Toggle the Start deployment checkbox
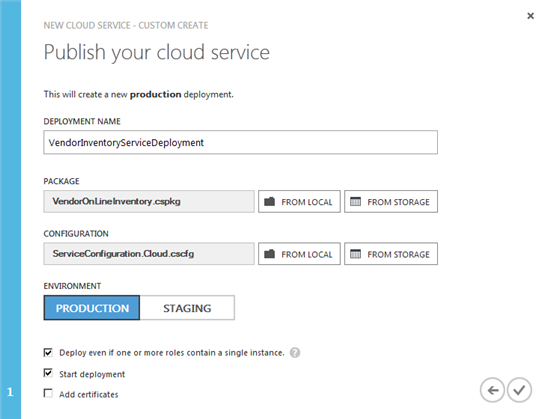Image resolution: width=550 pixels, height=419 pixels. click(x=48, y=373)
